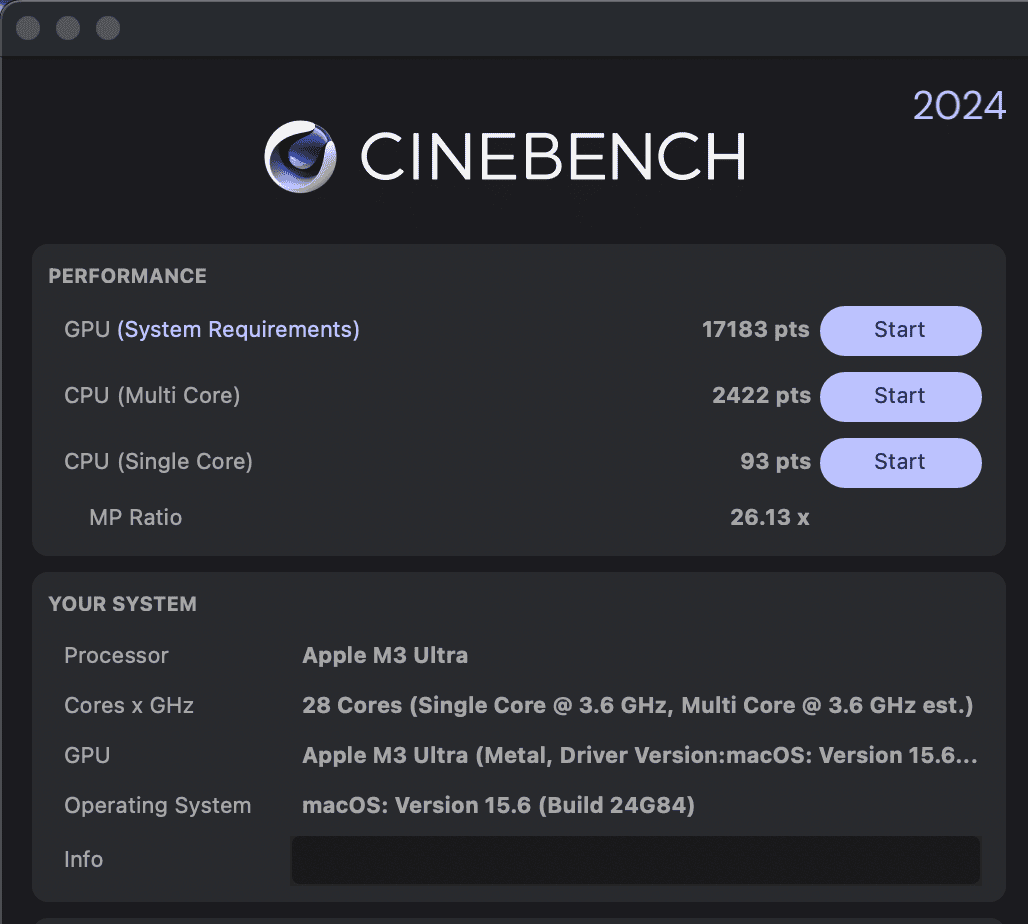1028x924 pixels.
Task: Click the PERFORMANCE section heading
Action: [127, 276]
